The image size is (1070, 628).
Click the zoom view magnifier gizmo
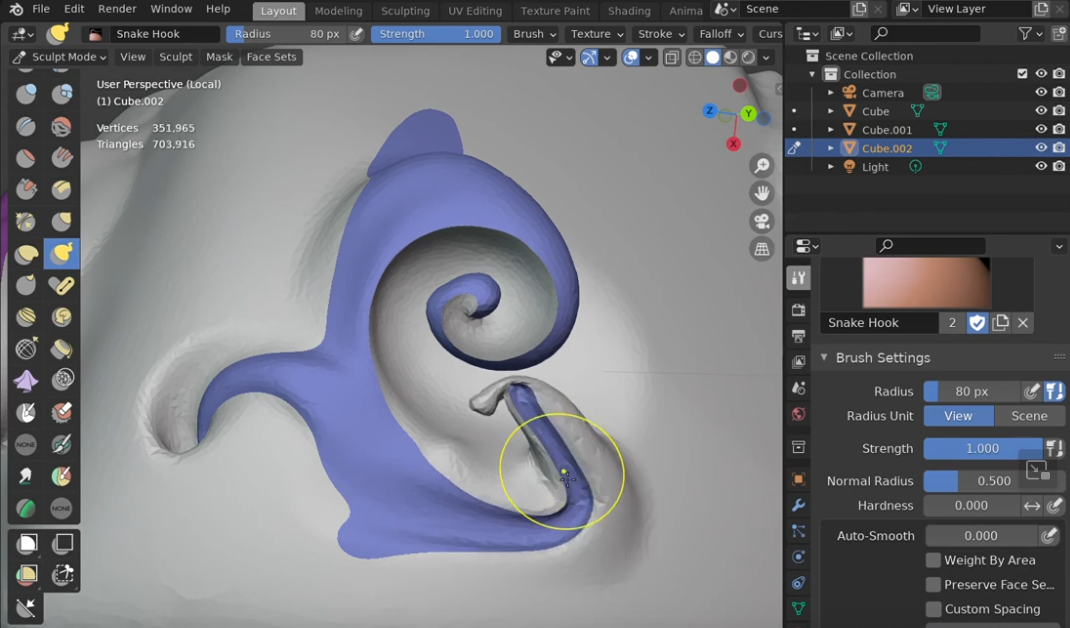762,166
